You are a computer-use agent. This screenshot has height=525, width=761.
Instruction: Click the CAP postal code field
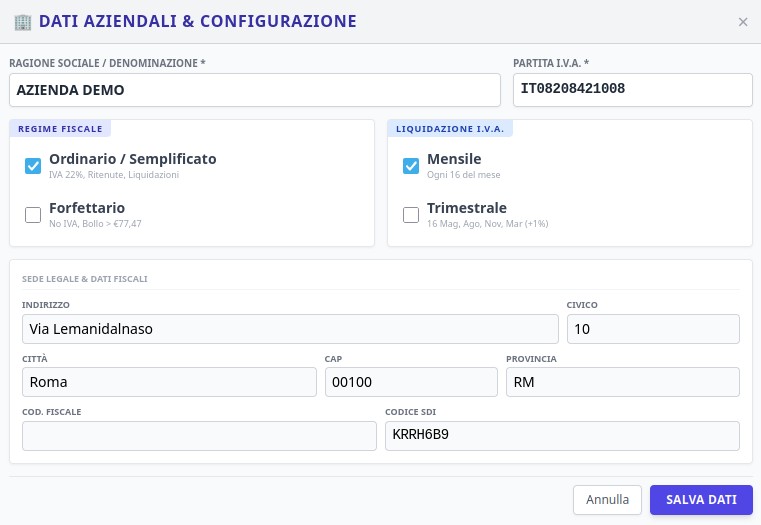411,382
